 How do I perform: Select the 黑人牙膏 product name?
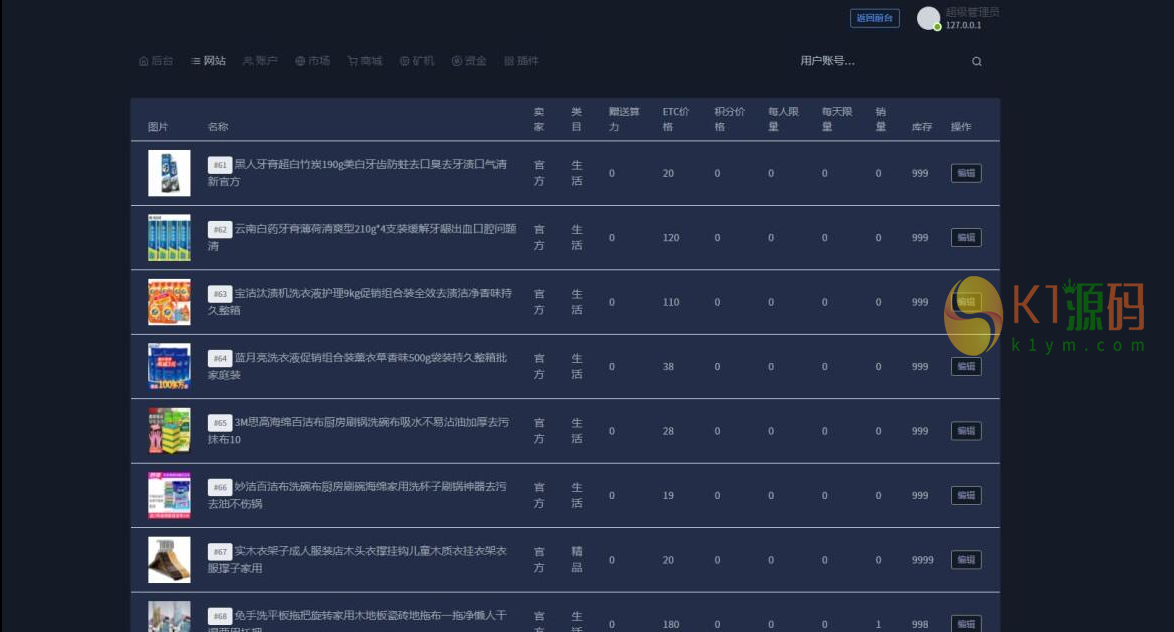click(x=357, y=172)
